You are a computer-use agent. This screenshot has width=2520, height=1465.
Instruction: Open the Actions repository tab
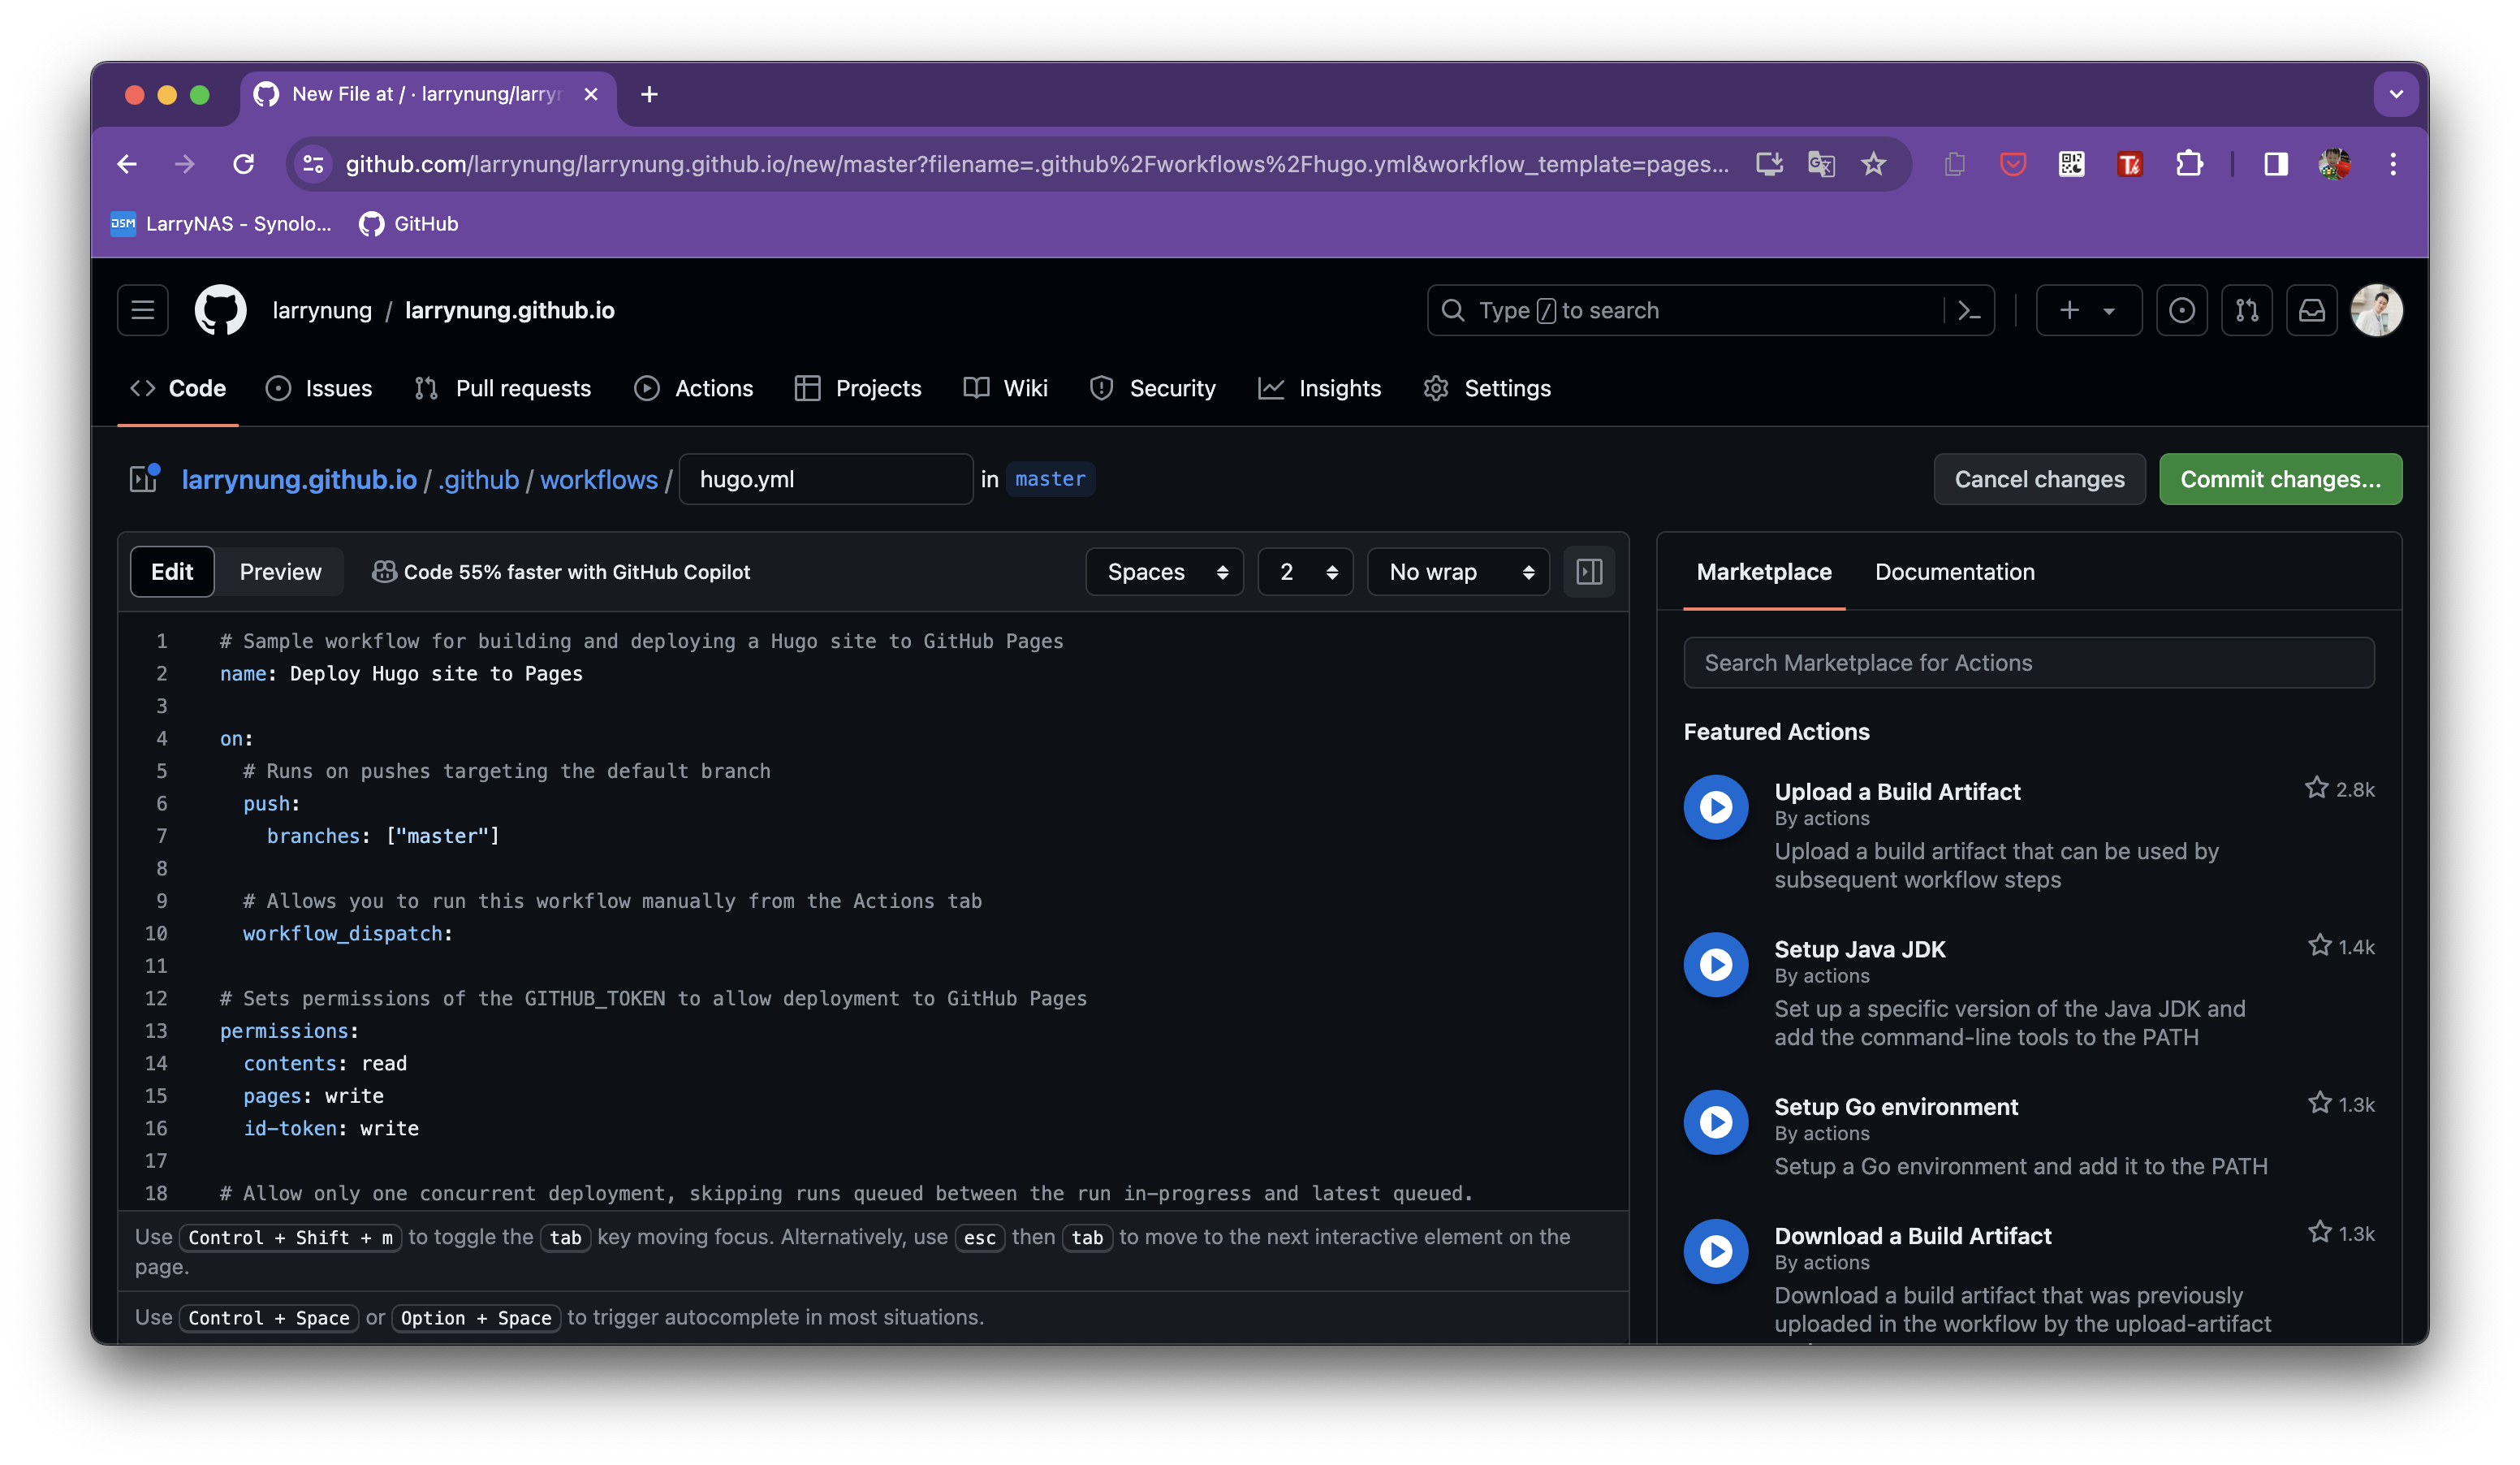[x=694, y=388]
